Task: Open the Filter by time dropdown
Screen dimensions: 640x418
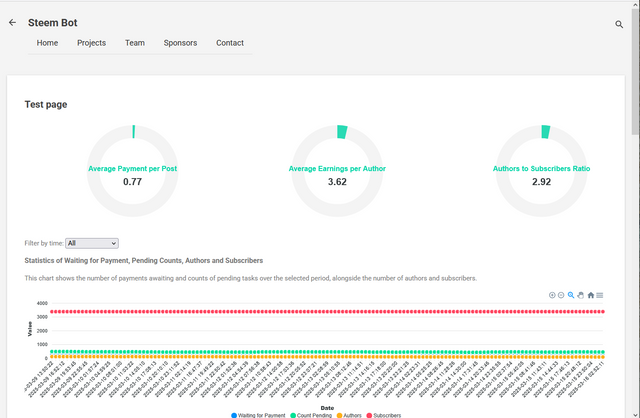Action: tap(92, 243)
